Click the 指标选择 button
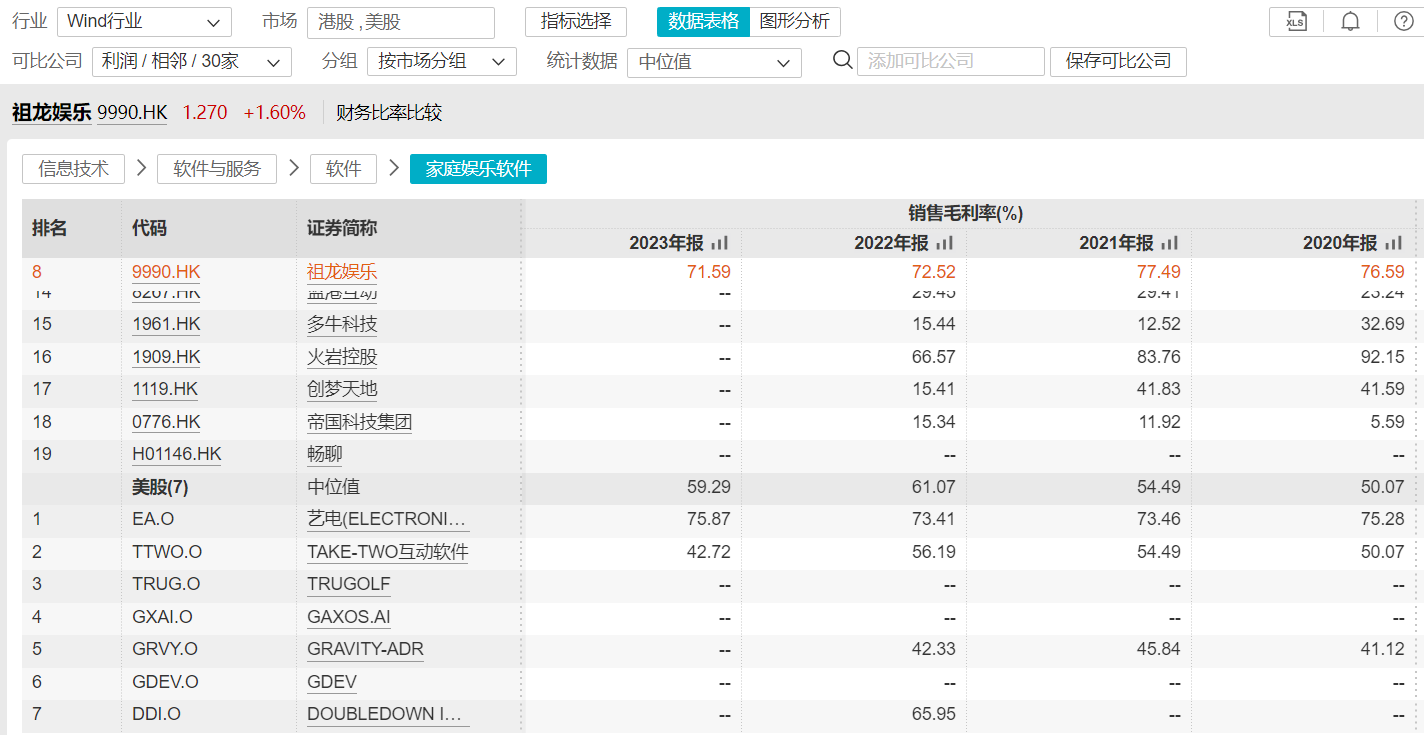The image size is (1424, 735). click(576, 22)
